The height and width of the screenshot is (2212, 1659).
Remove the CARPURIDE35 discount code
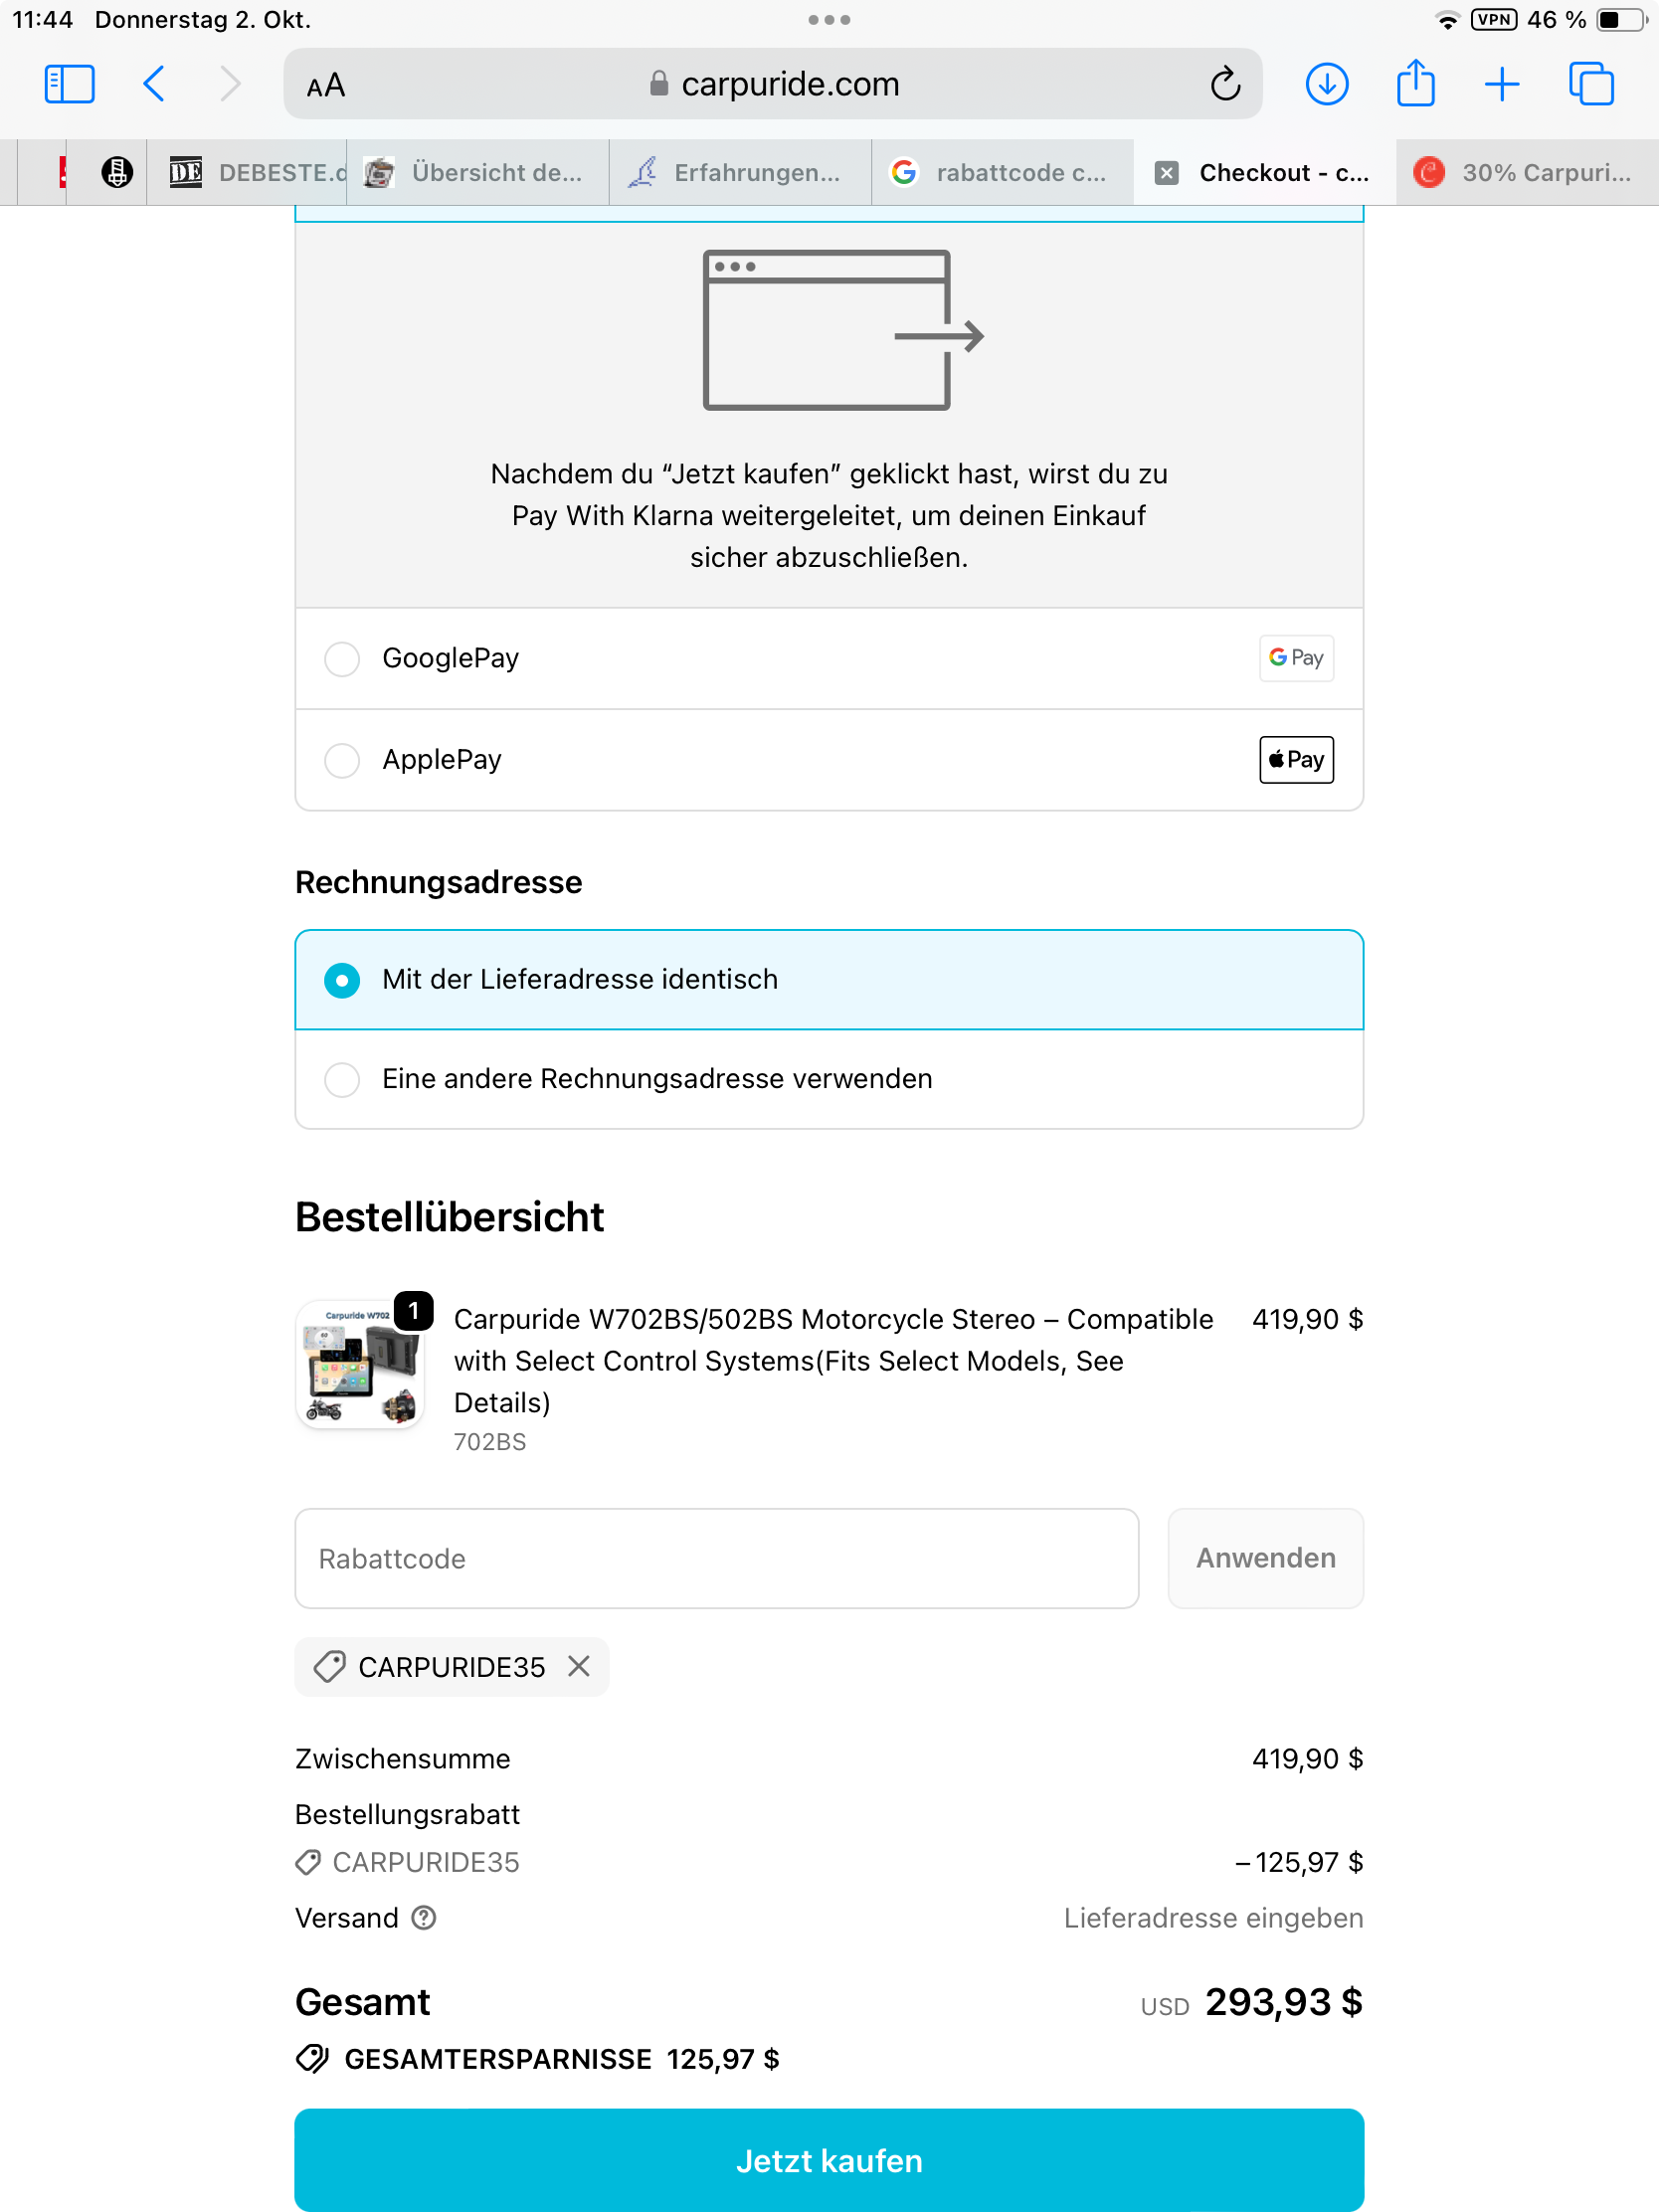coord(579,1666)
